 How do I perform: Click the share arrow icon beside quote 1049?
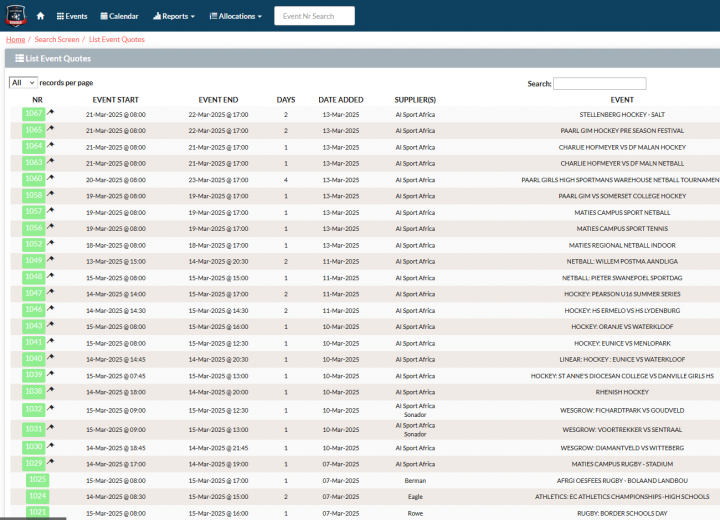tap(51, 259)
